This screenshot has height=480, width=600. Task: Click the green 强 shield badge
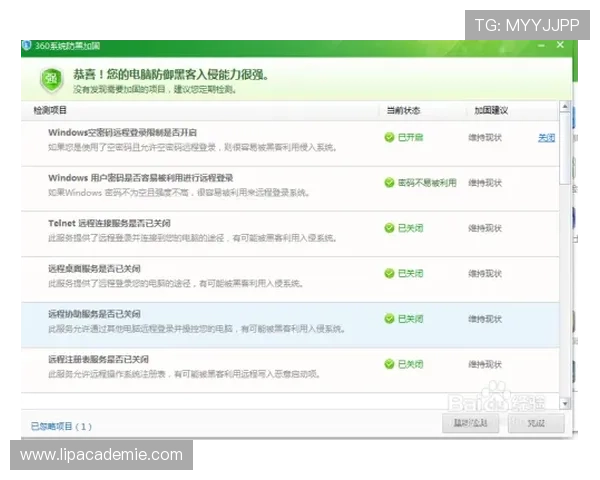coord(52,80)
